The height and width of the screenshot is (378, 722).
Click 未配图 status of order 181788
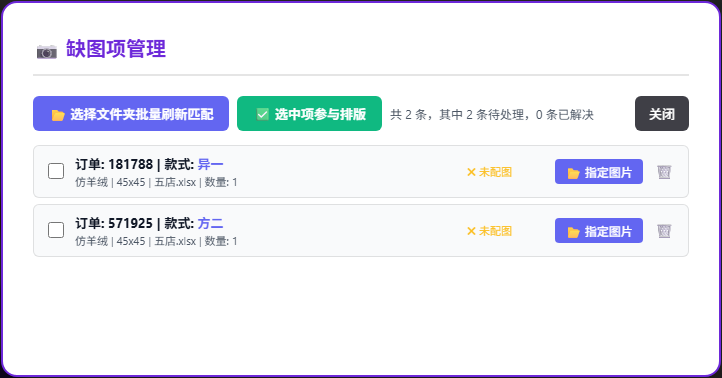click(x=489, y=172)
